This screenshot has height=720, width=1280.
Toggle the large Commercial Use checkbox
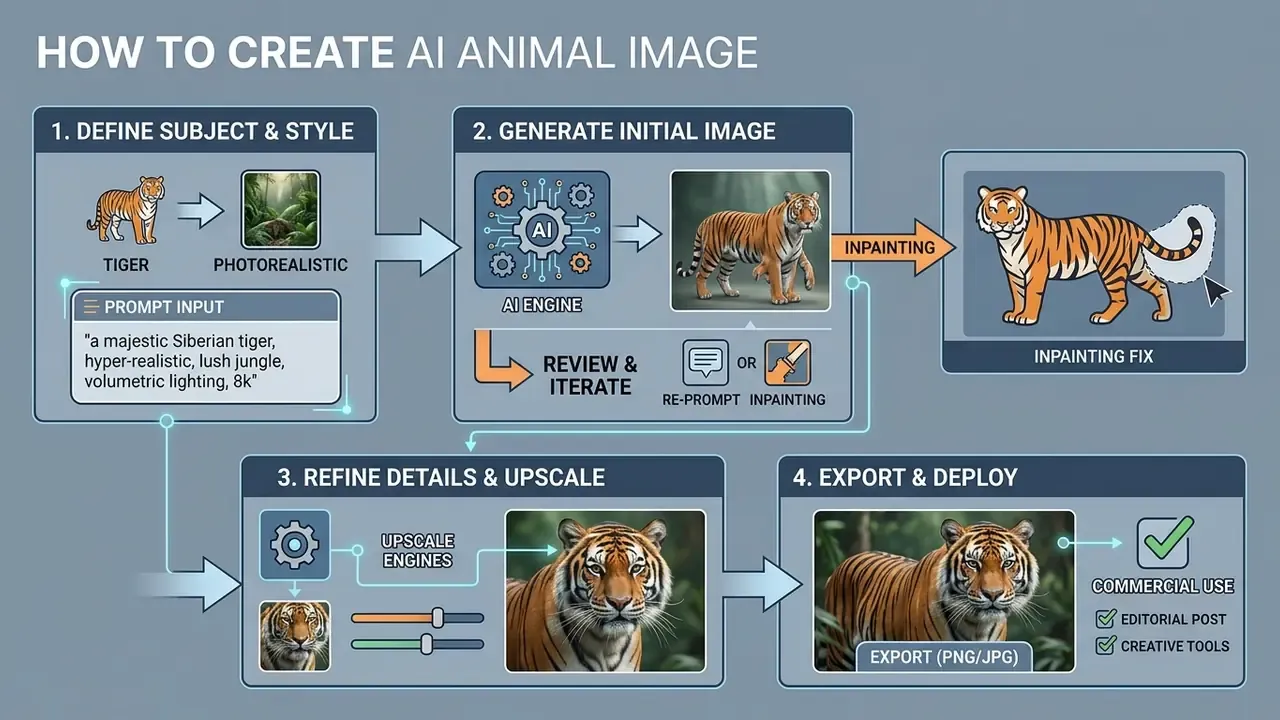(1163, 543)
